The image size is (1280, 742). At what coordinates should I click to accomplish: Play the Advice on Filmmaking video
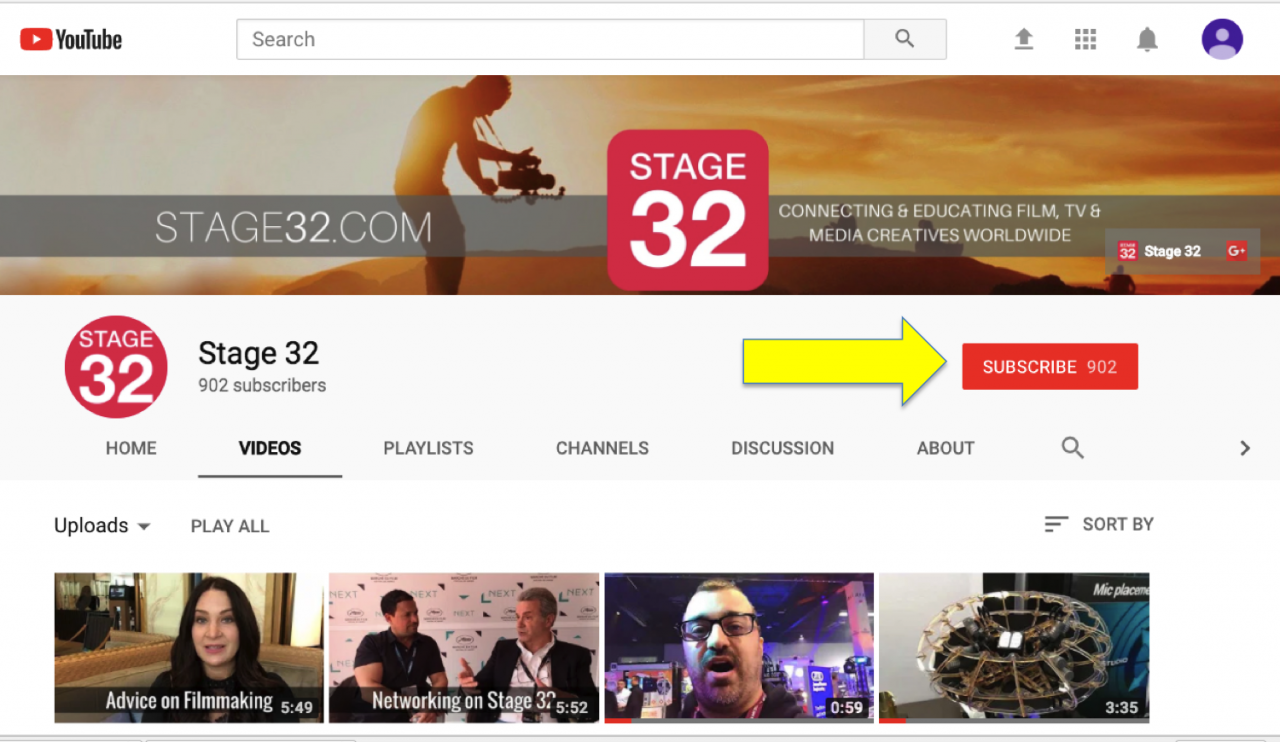[189, 648]
